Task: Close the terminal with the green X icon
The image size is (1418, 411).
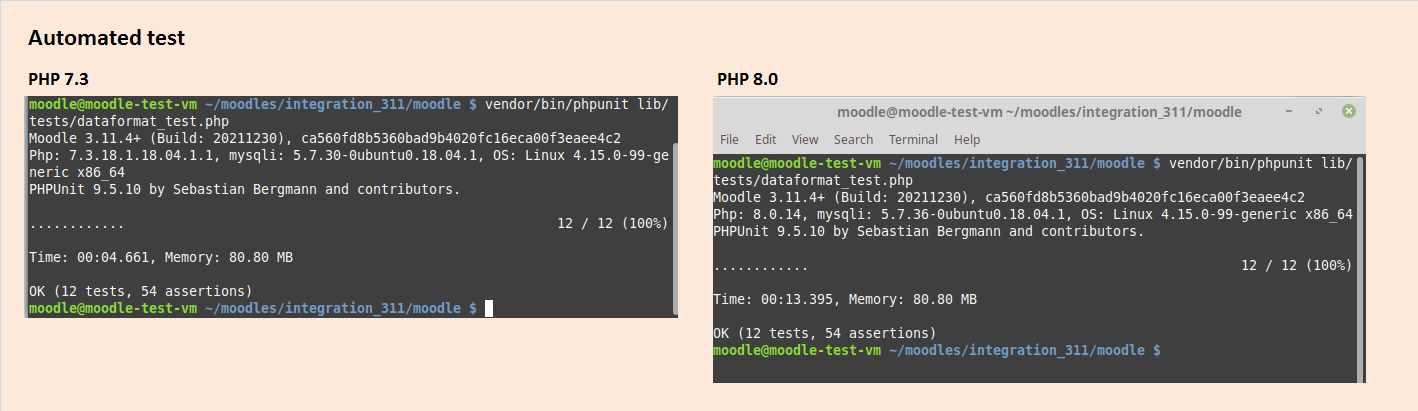Action: pos(1348,111)
